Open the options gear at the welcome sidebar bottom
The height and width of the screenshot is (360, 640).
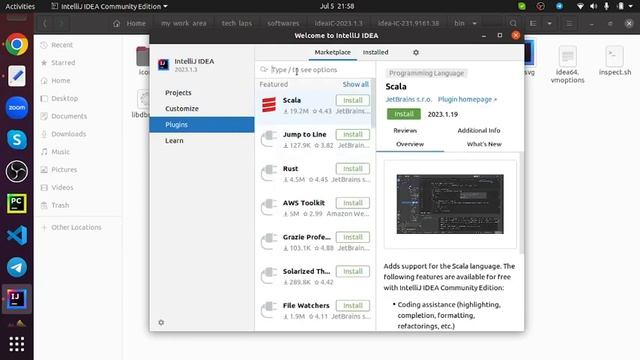(161, 322)
